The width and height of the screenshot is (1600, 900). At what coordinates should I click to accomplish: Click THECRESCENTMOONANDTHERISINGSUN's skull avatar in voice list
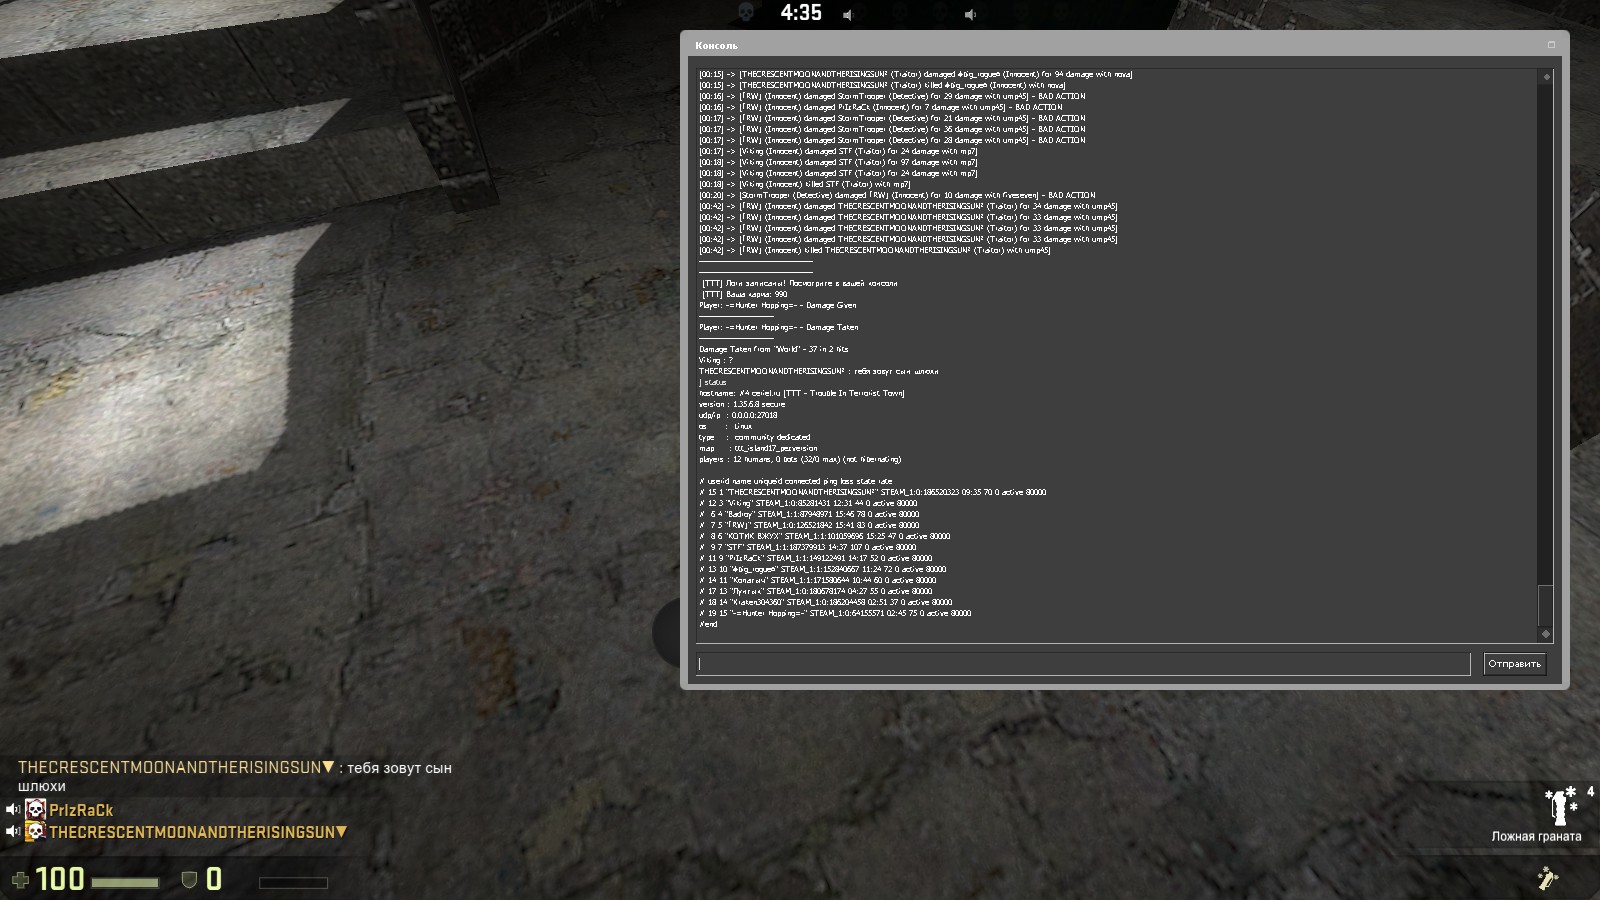point(36,832)
